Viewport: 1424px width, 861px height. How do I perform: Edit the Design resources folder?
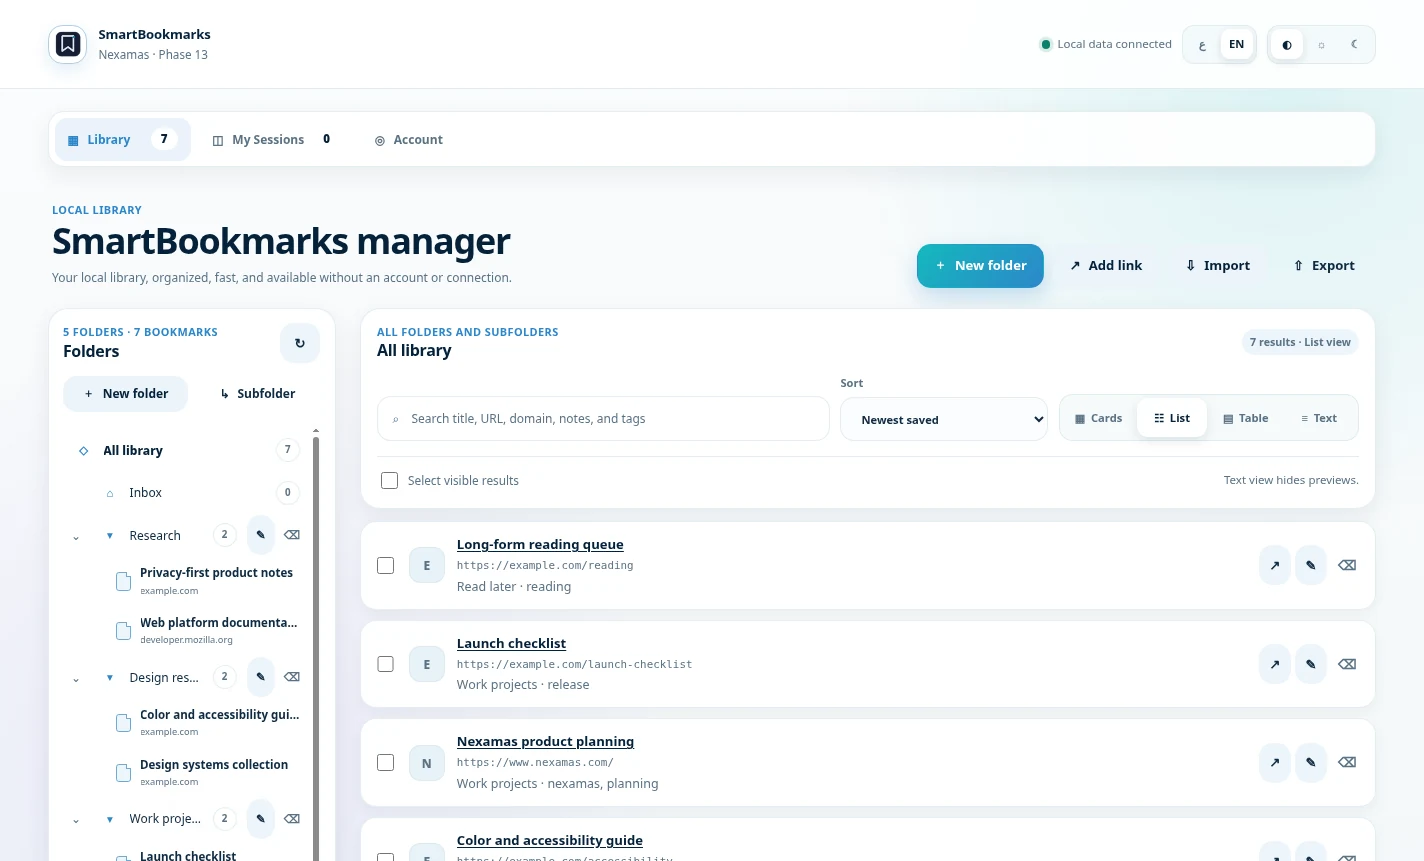pyautogui.click(x=260, y=677)
